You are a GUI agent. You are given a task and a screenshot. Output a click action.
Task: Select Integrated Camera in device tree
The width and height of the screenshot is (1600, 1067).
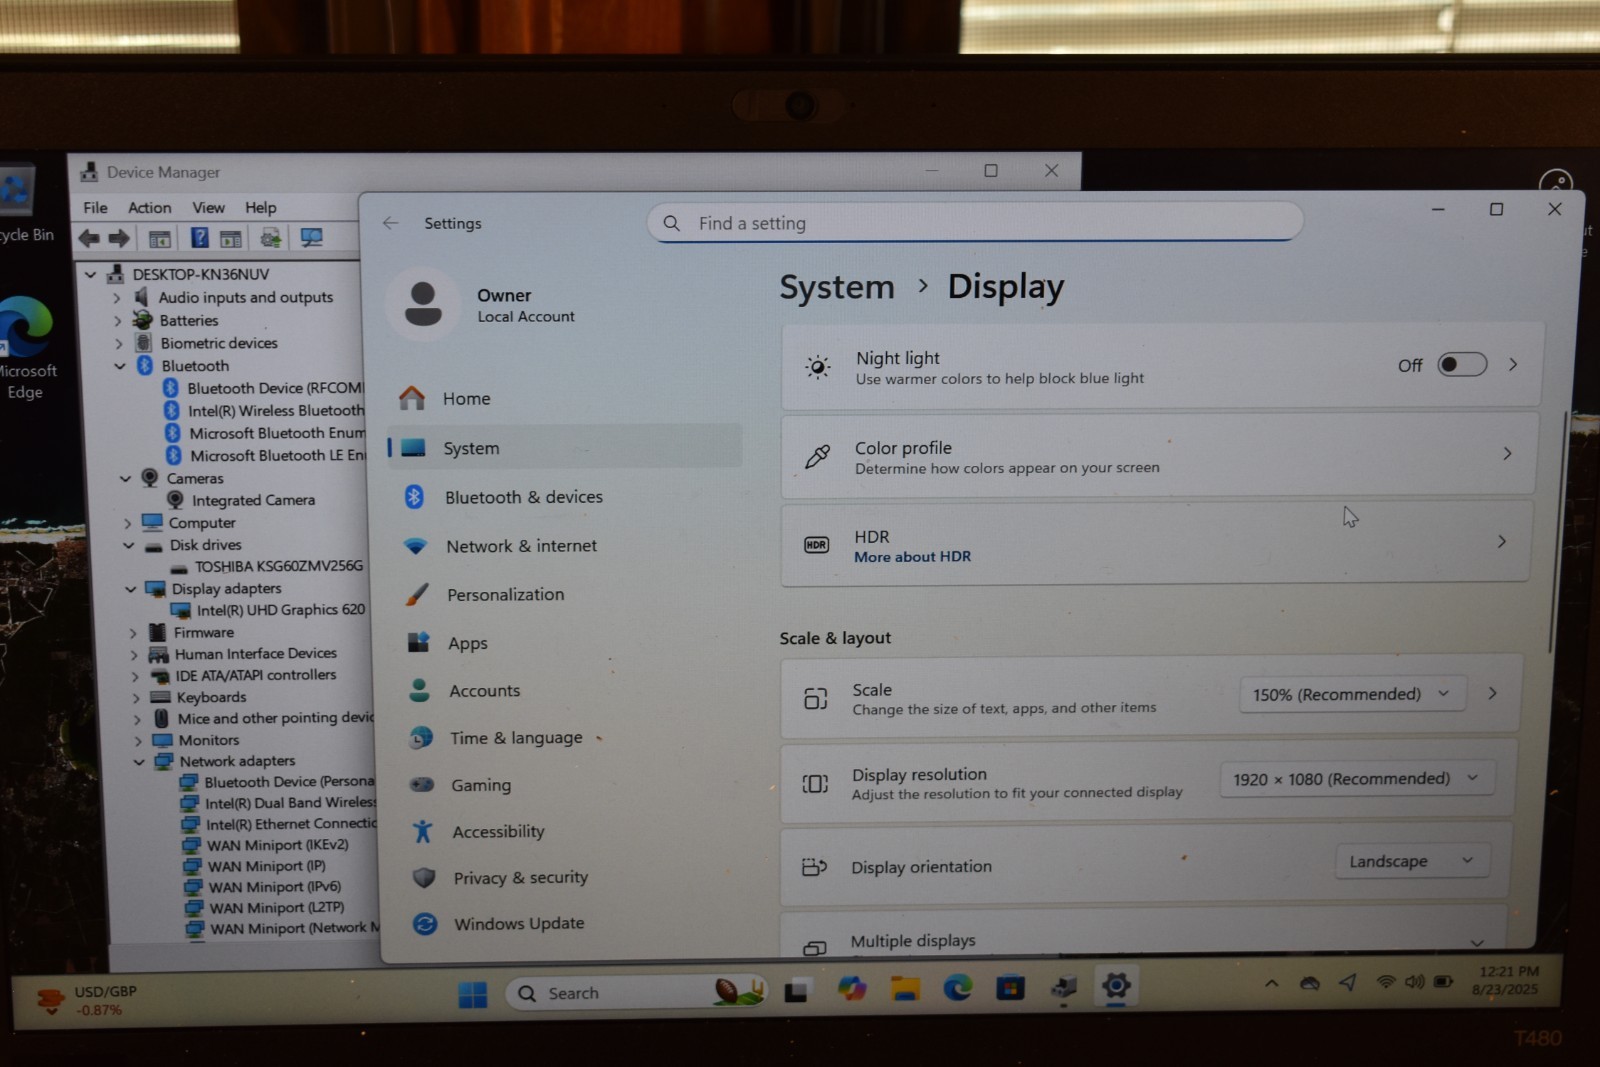[x=241, y=500]
